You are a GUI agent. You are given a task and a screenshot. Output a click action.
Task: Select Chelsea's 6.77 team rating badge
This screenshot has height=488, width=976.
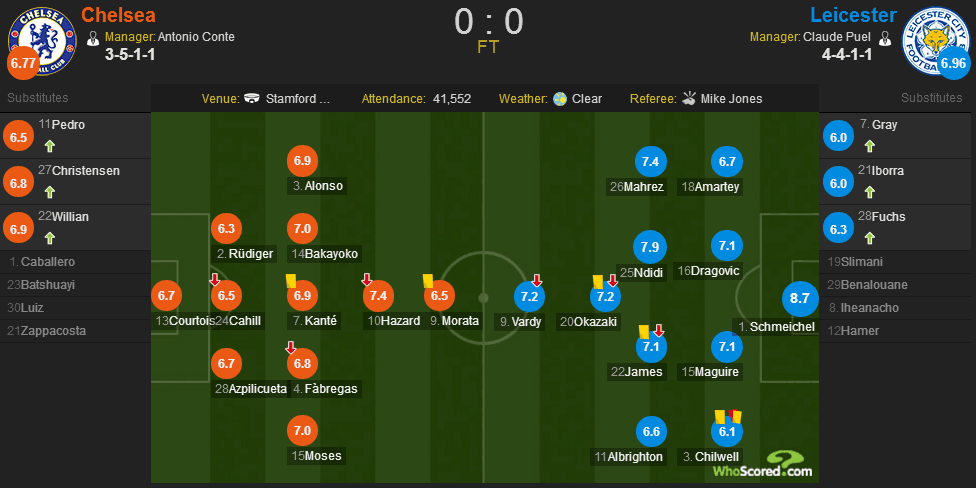pyautogui.click(x=22, y=63)
